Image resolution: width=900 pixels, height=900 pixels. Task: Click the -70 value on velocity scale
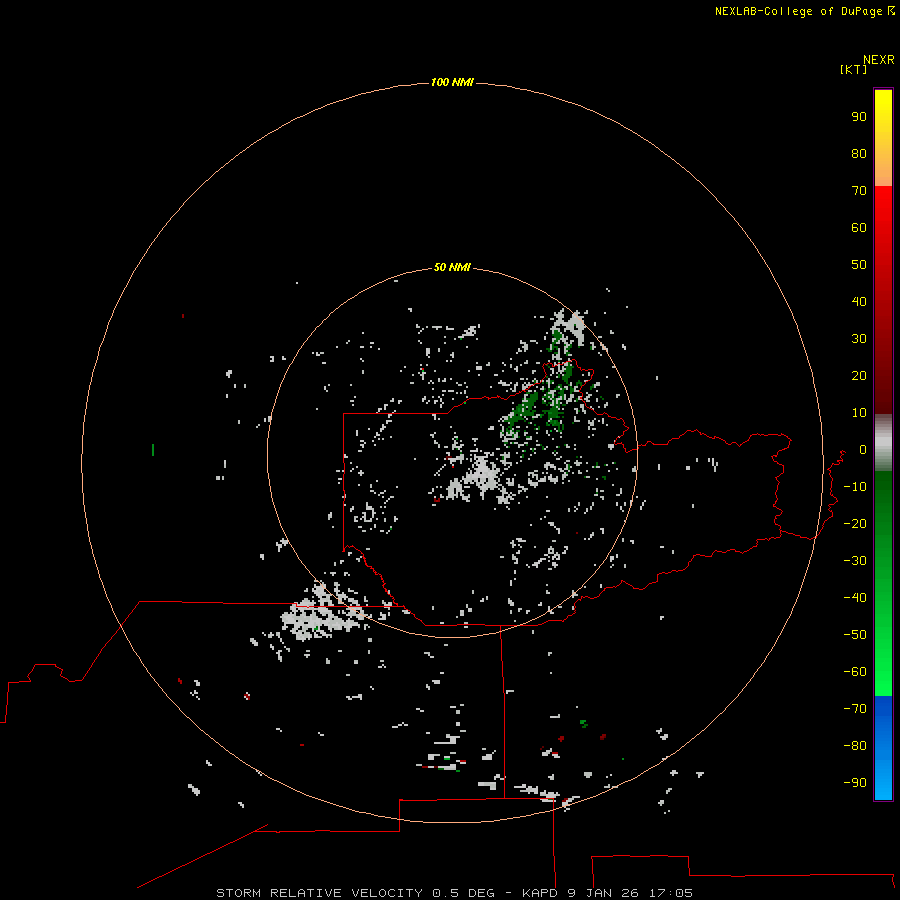[855, 708]
